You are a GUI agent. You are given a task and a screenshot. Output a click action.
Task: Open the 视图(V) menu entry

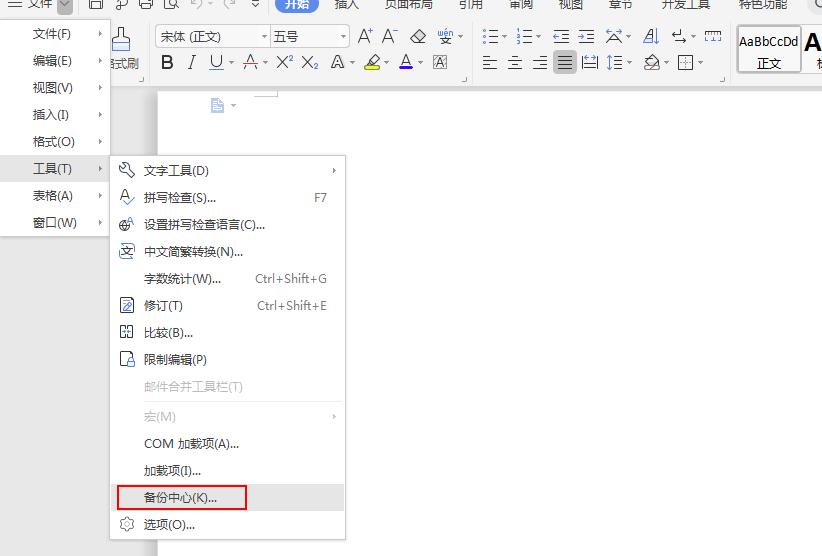click(55, 88)
